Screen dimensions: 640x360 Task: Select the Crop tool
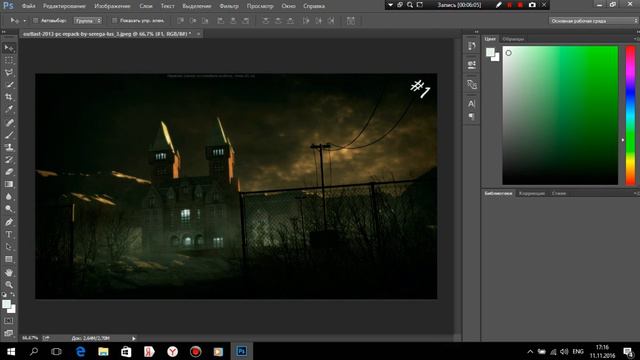pyautogui.click(x=9, y=97)
